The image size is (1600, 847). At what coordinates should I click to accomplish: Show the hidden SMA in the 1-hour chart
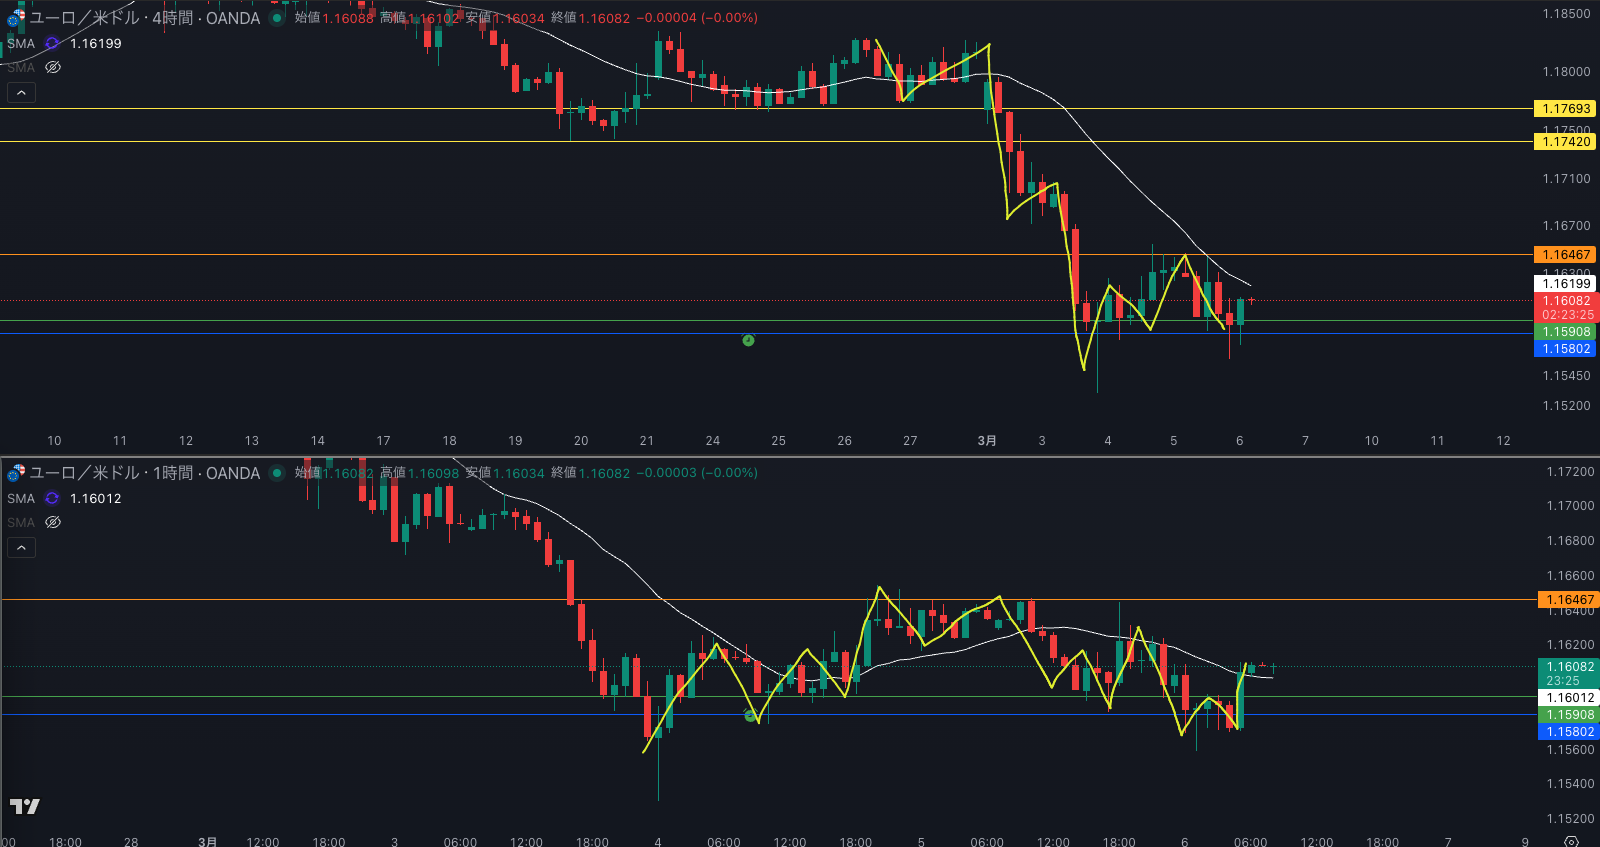(53, 522)
